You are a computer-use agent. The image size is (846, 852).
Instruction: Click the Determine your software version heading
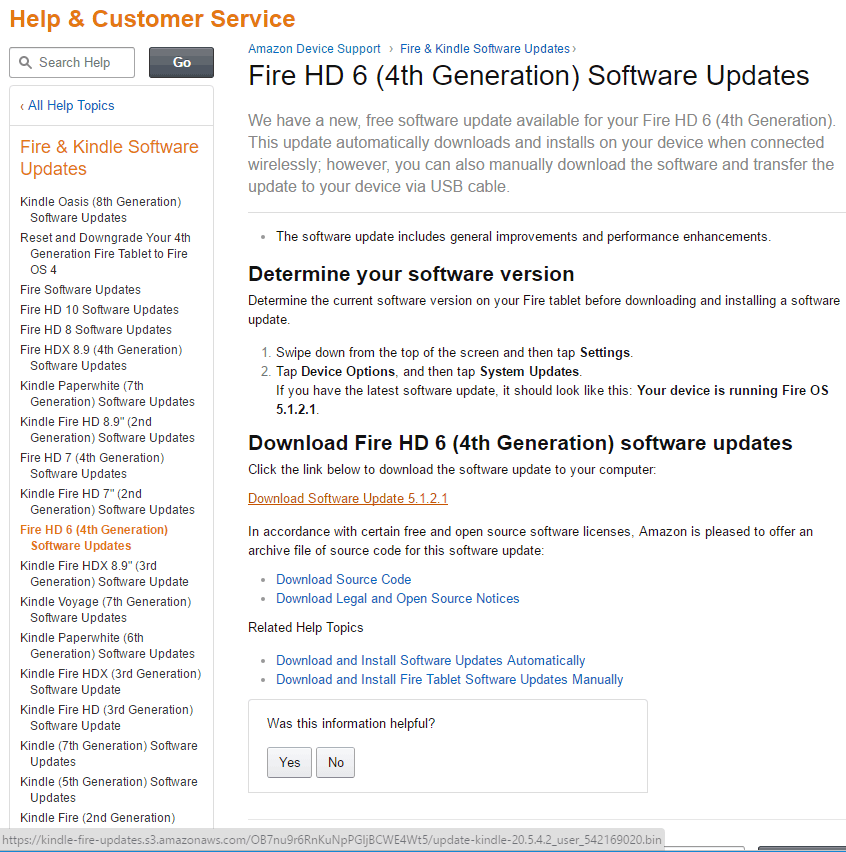pyautogui.click(x=411, y=274)
